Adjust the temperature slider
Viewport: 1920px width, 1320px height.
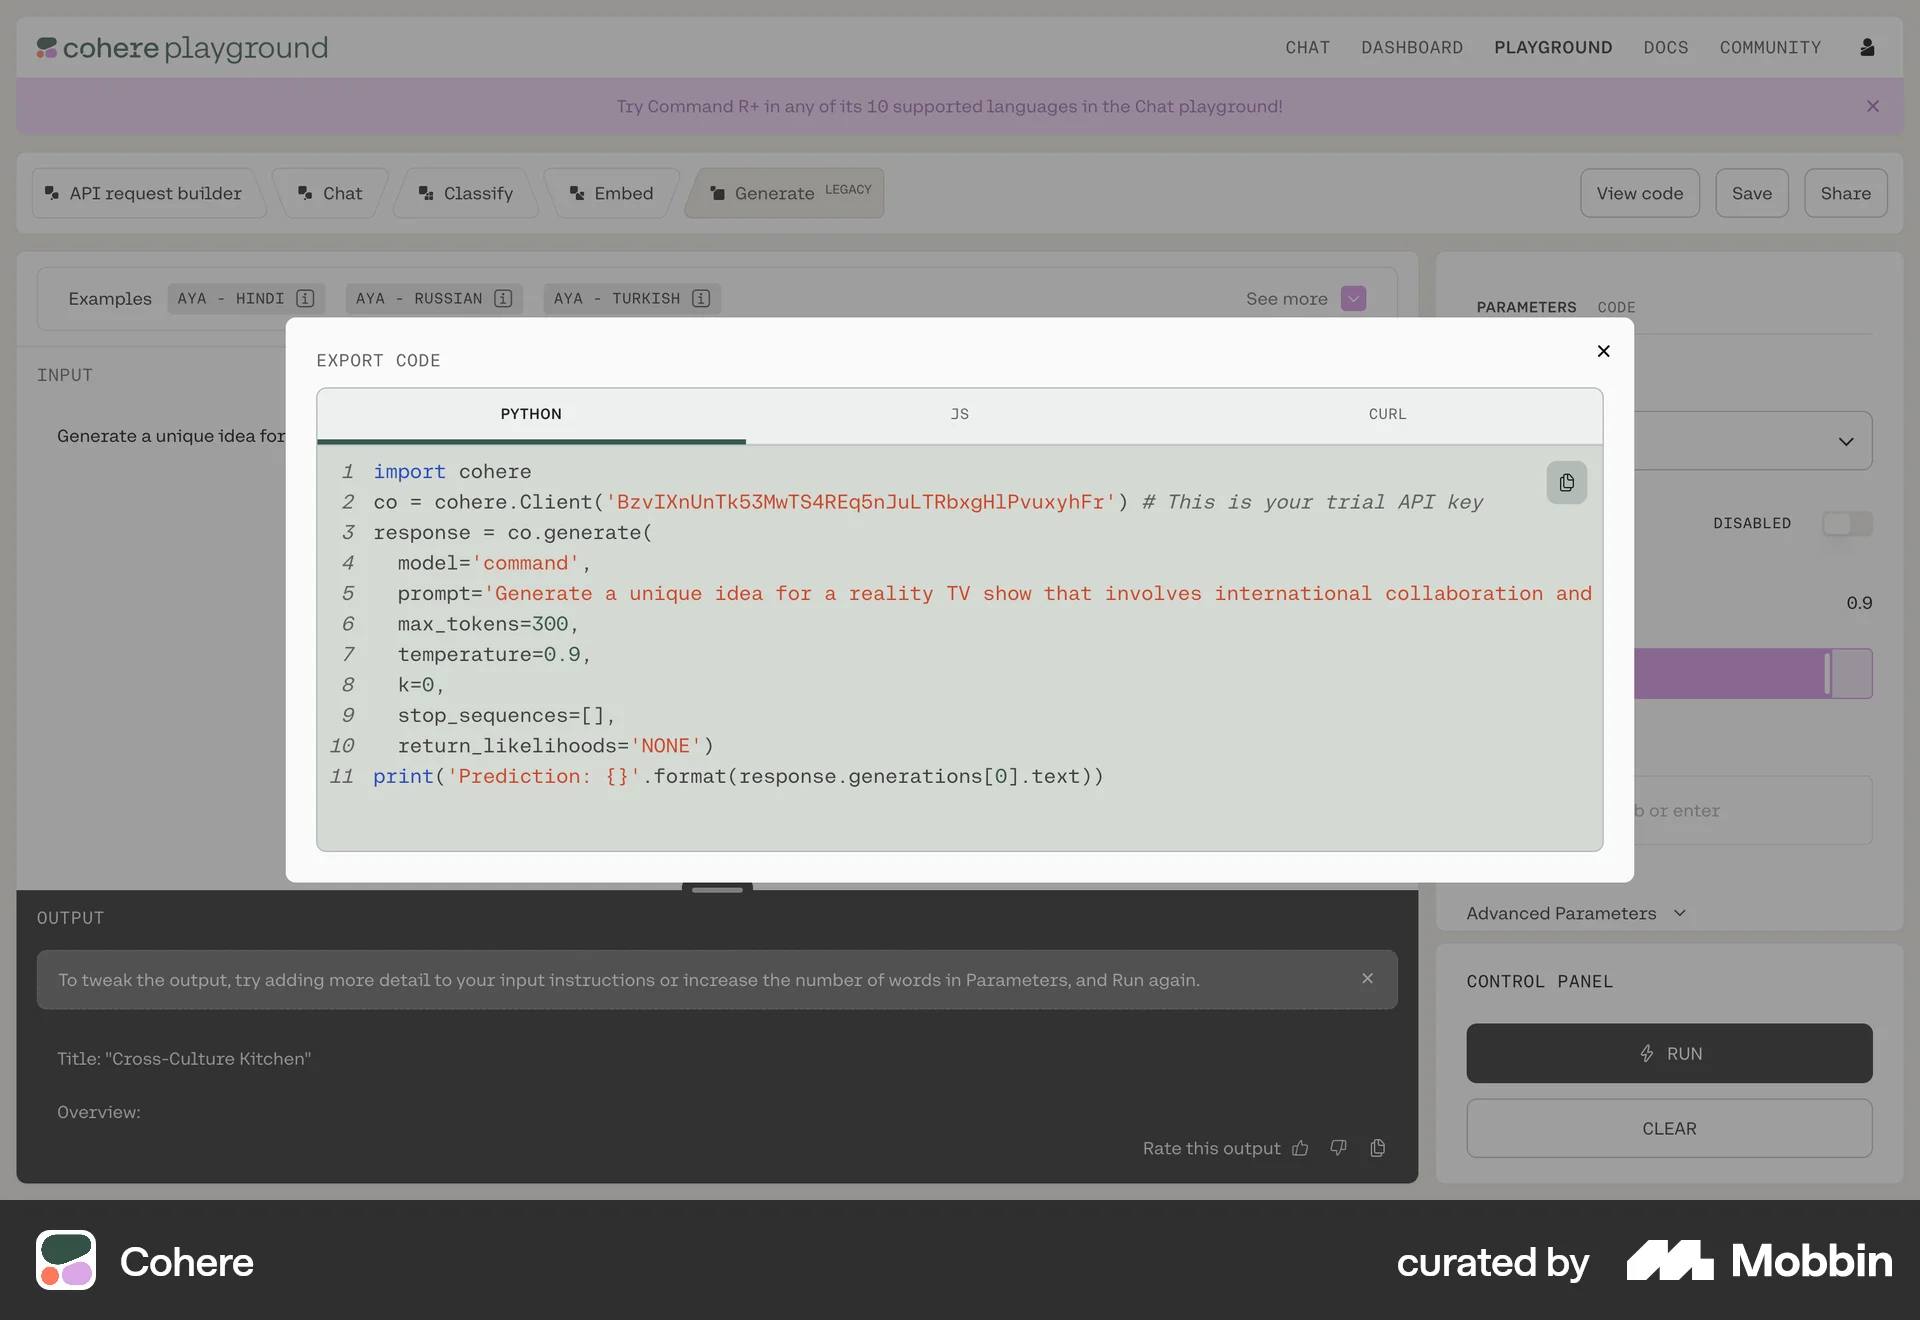click(1828, 673)
